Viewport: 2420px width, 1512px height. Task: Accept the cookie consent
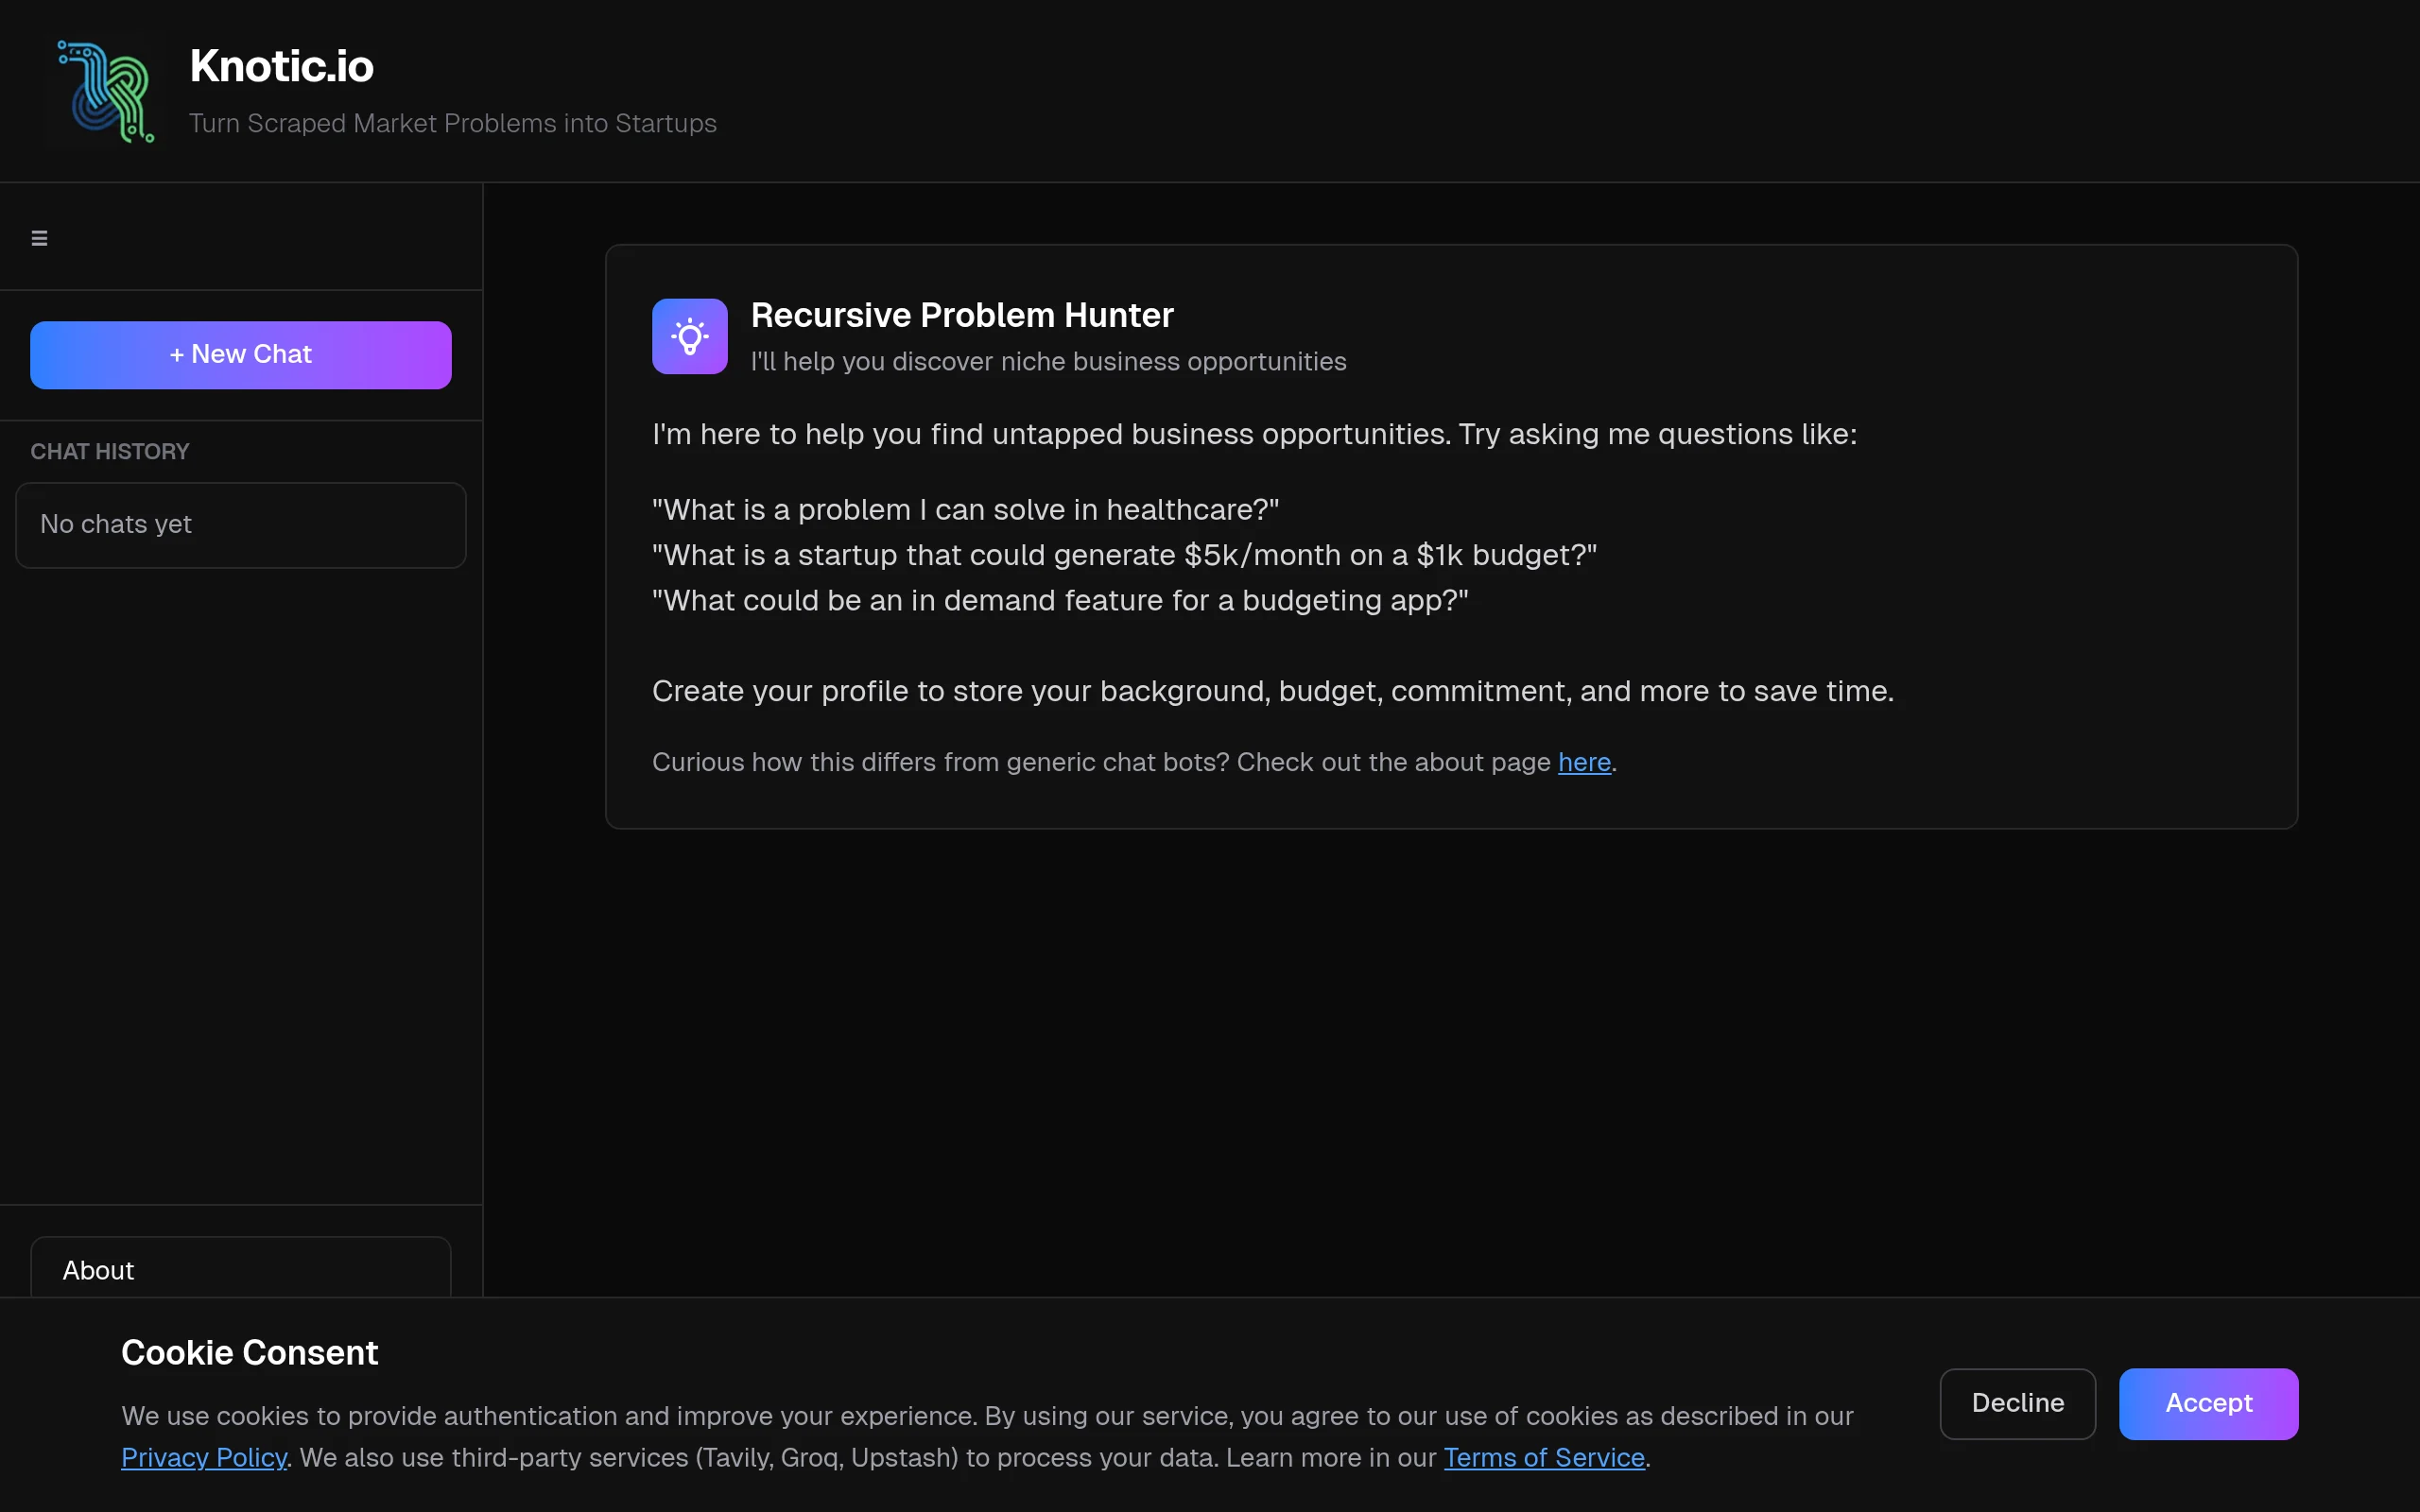click(x=2207, y=1403)
